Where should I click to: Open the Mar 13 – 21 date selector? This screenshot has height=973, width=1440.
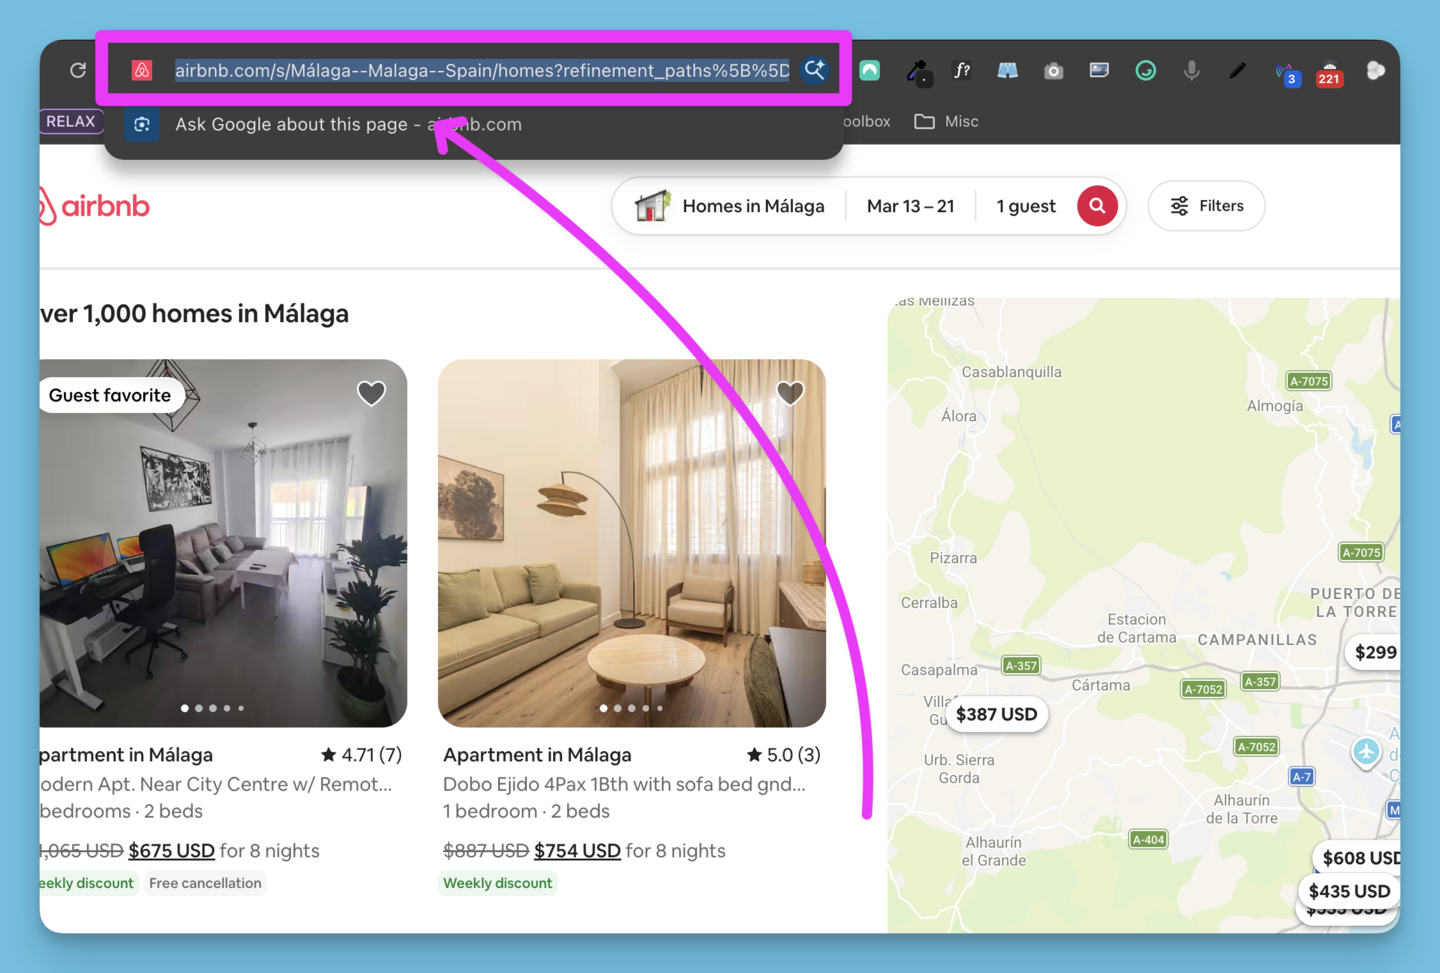(910, 205)
